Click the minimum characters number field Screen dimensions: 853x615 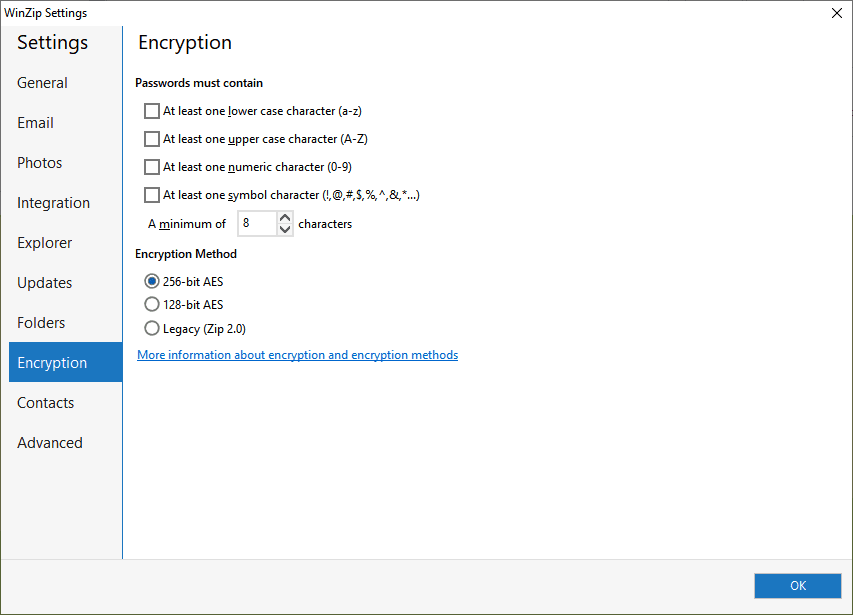pos(256,224)
